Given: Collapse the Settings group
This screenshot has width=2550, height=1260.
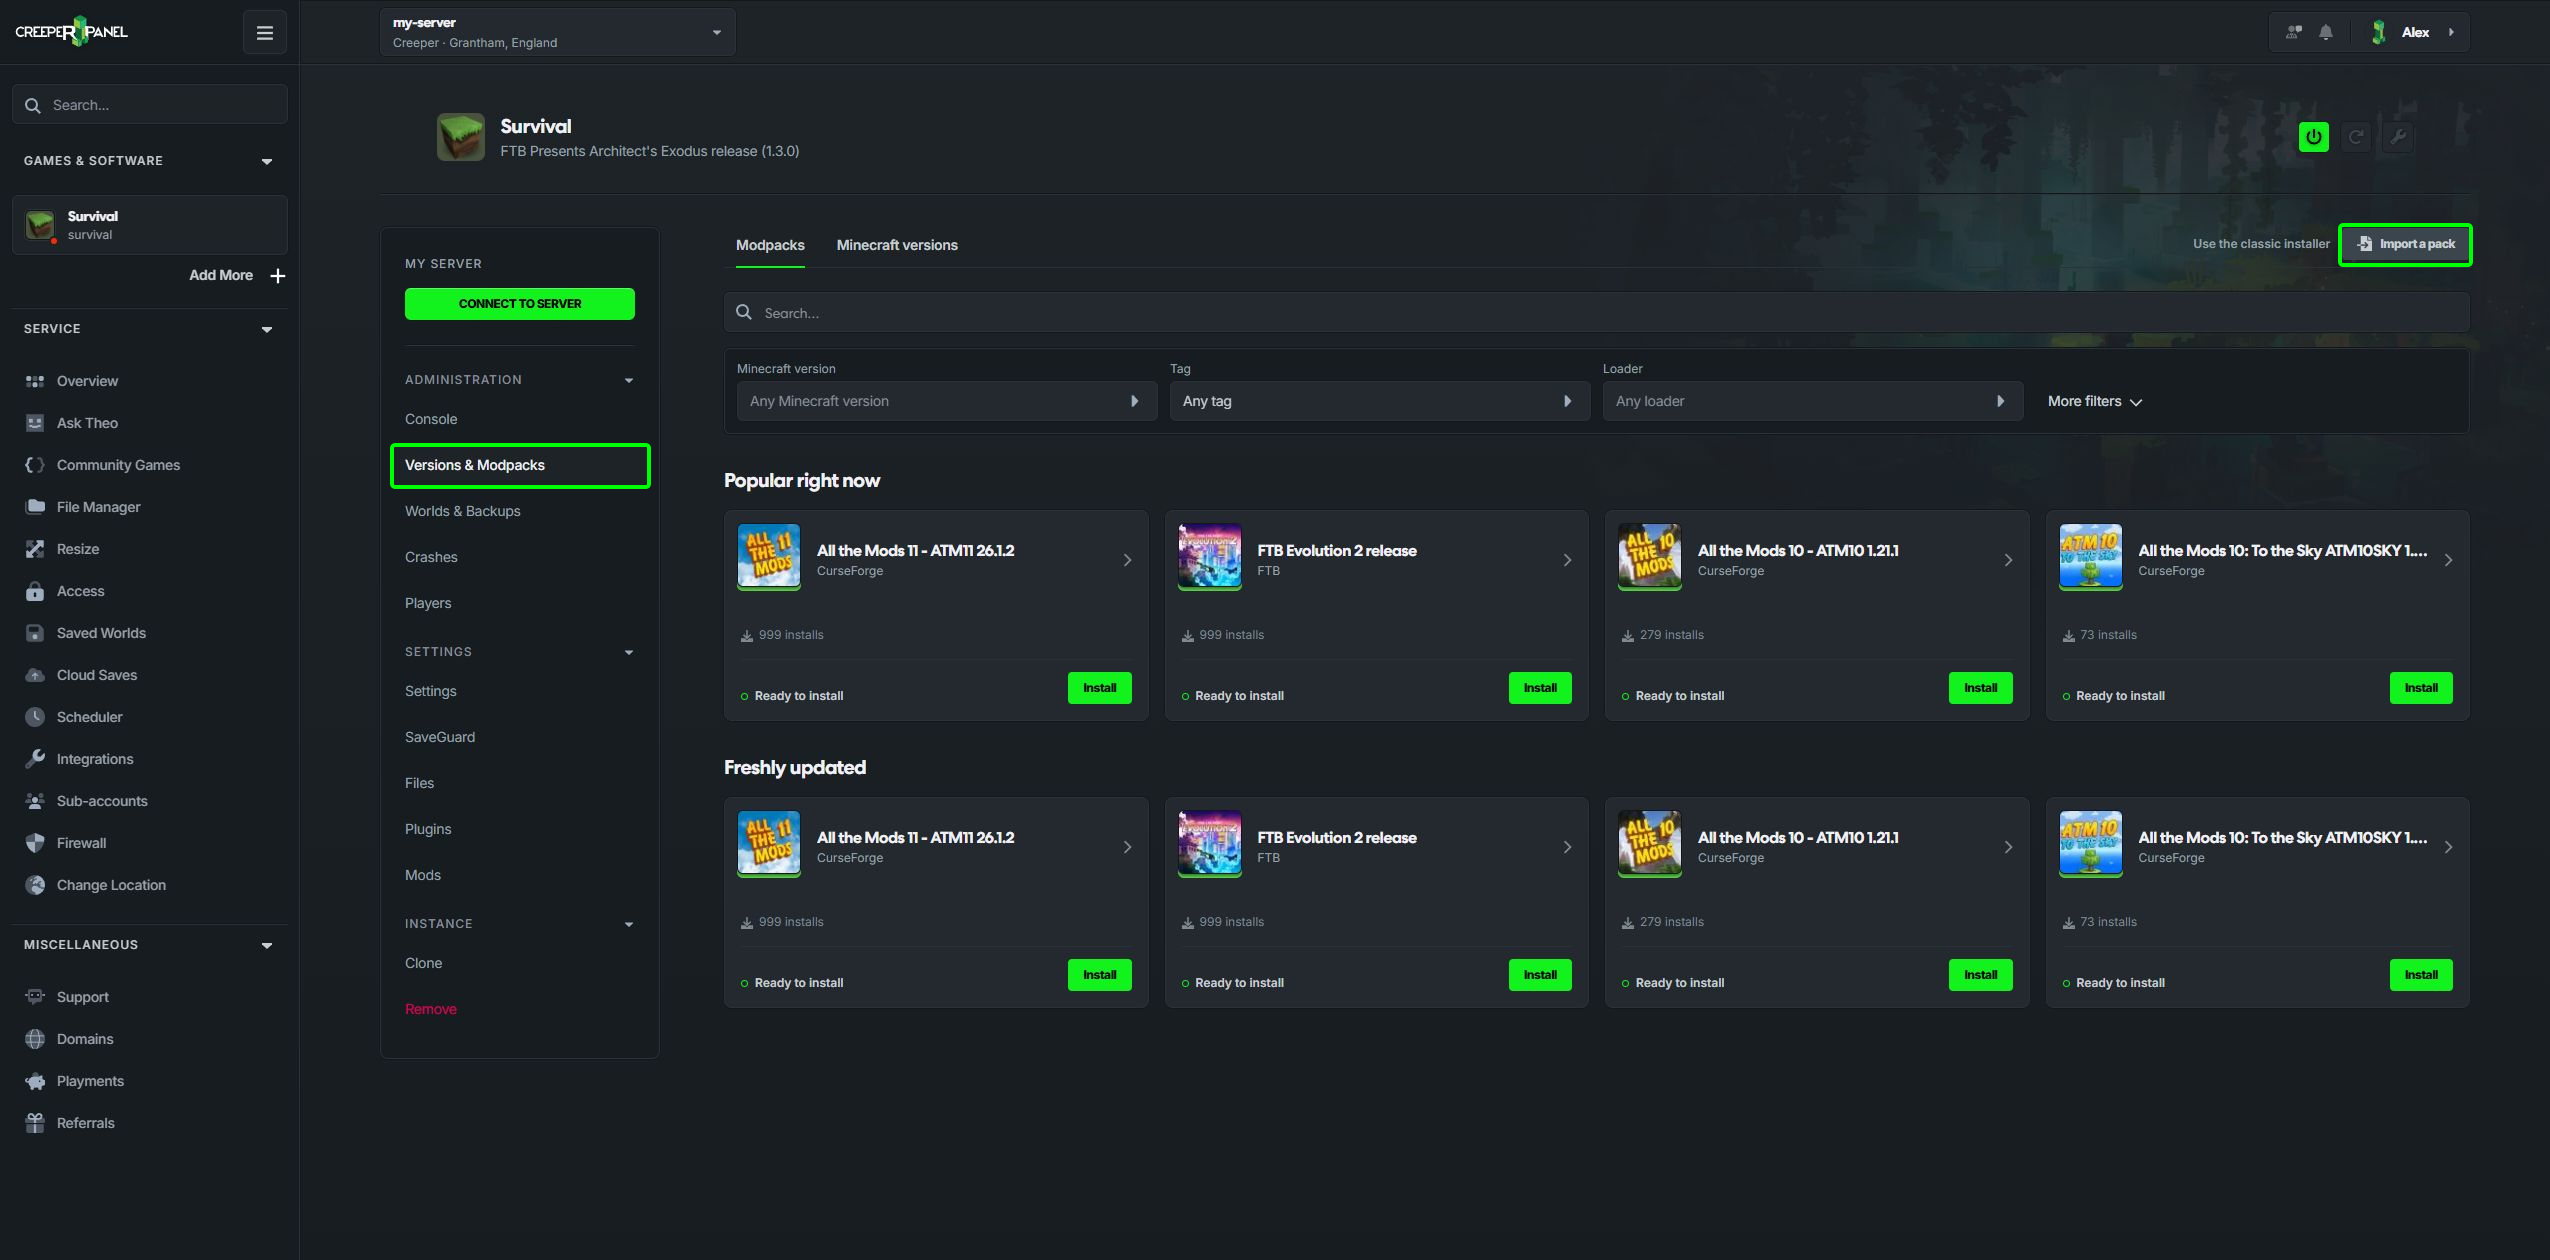Looking at the screenshot, I should point(629,652).
